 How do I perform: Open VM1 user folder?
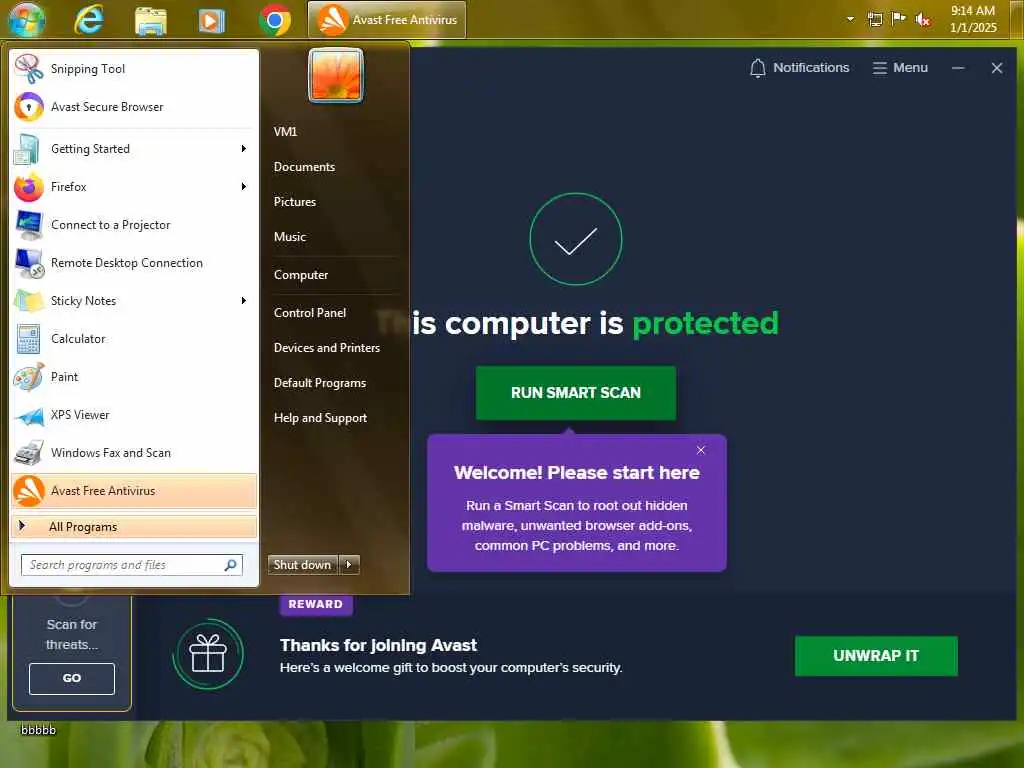pos(285,131)
